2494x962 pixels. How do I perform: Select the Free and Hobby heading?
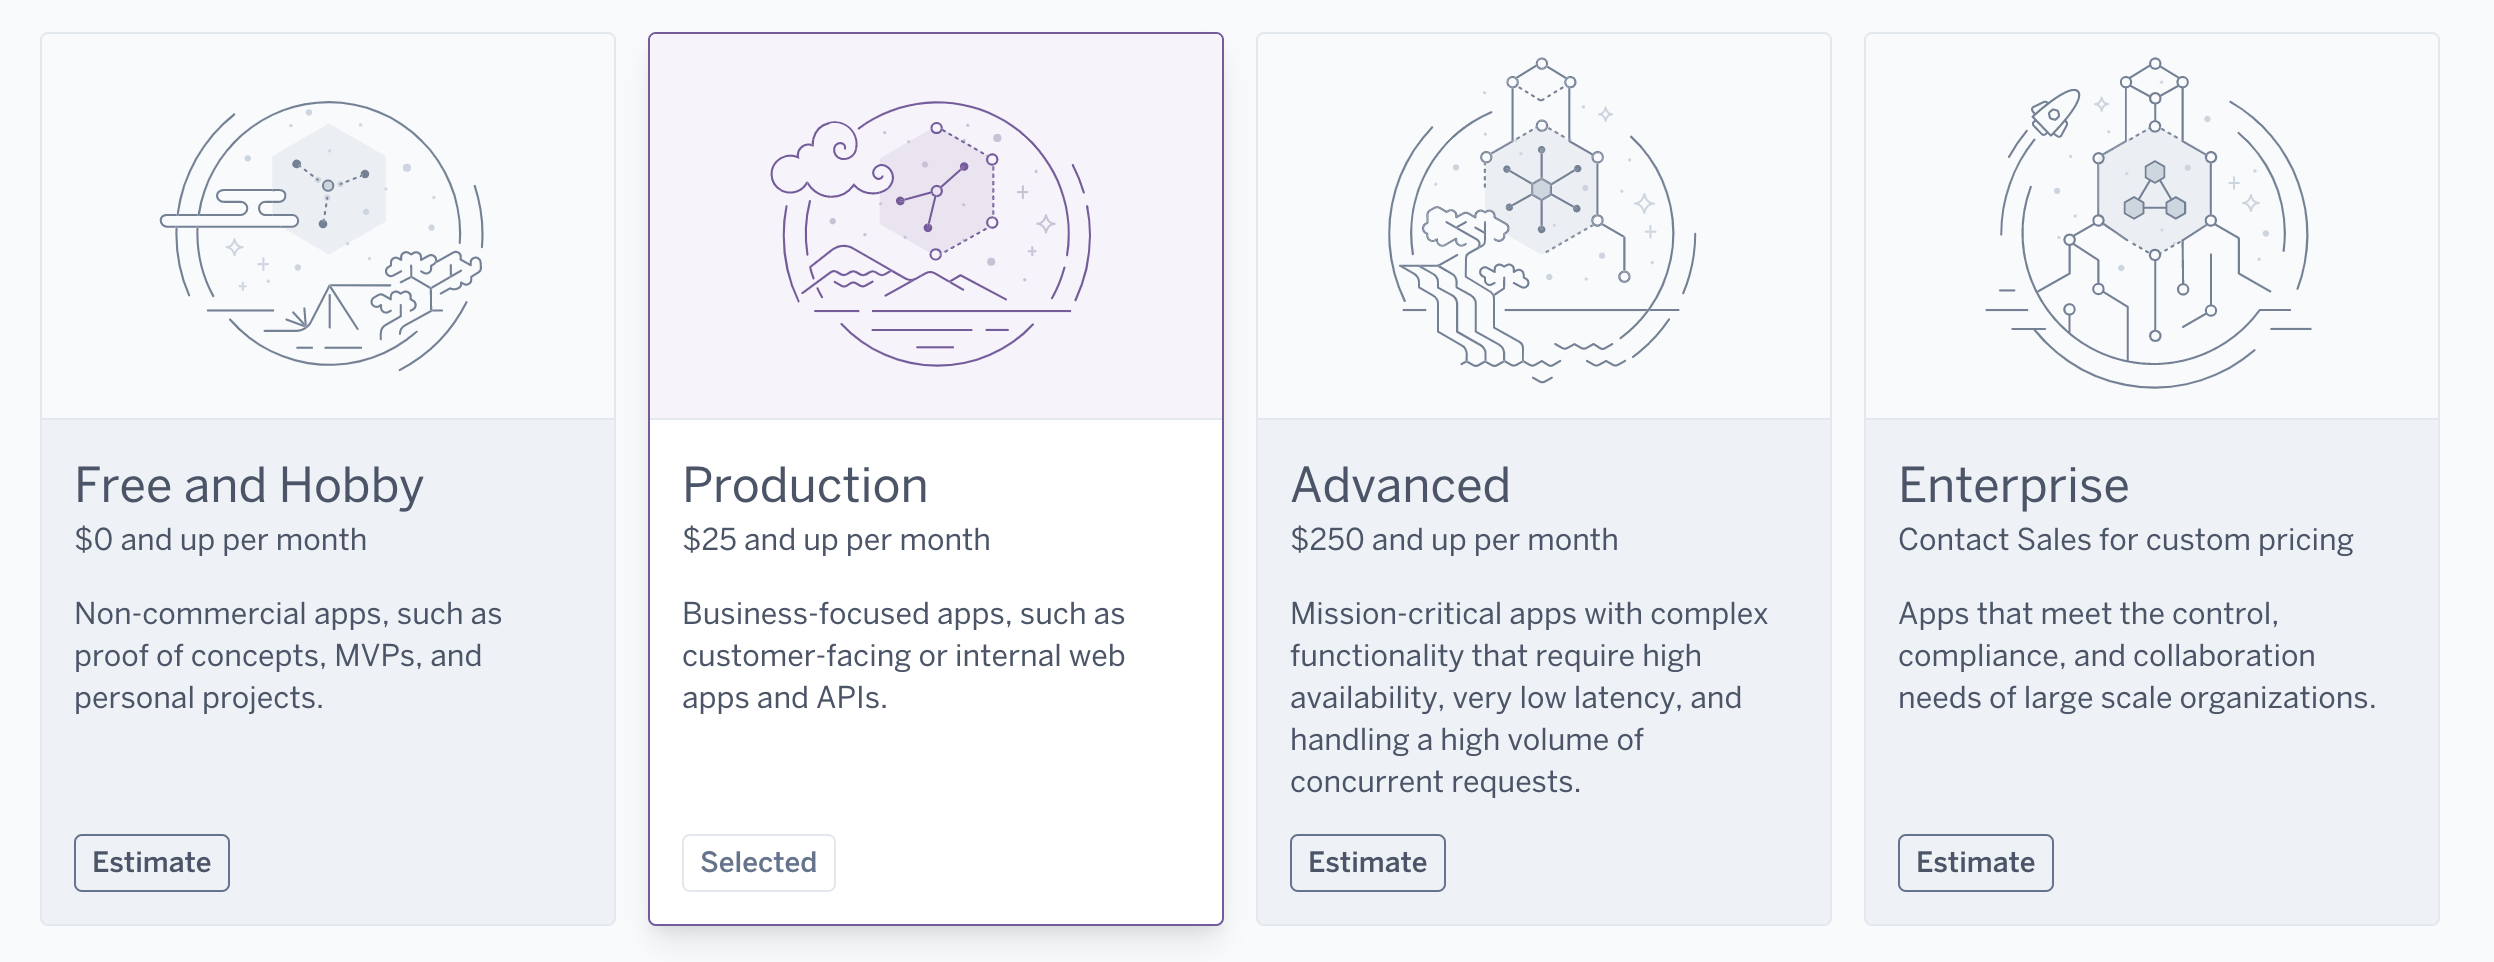(x=249, y=486)
